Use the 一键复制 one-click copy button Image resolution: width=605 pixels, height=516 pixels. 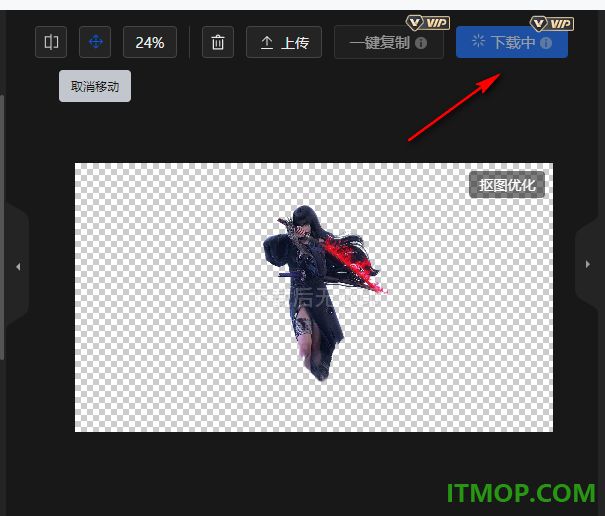[x=389, y=42]
